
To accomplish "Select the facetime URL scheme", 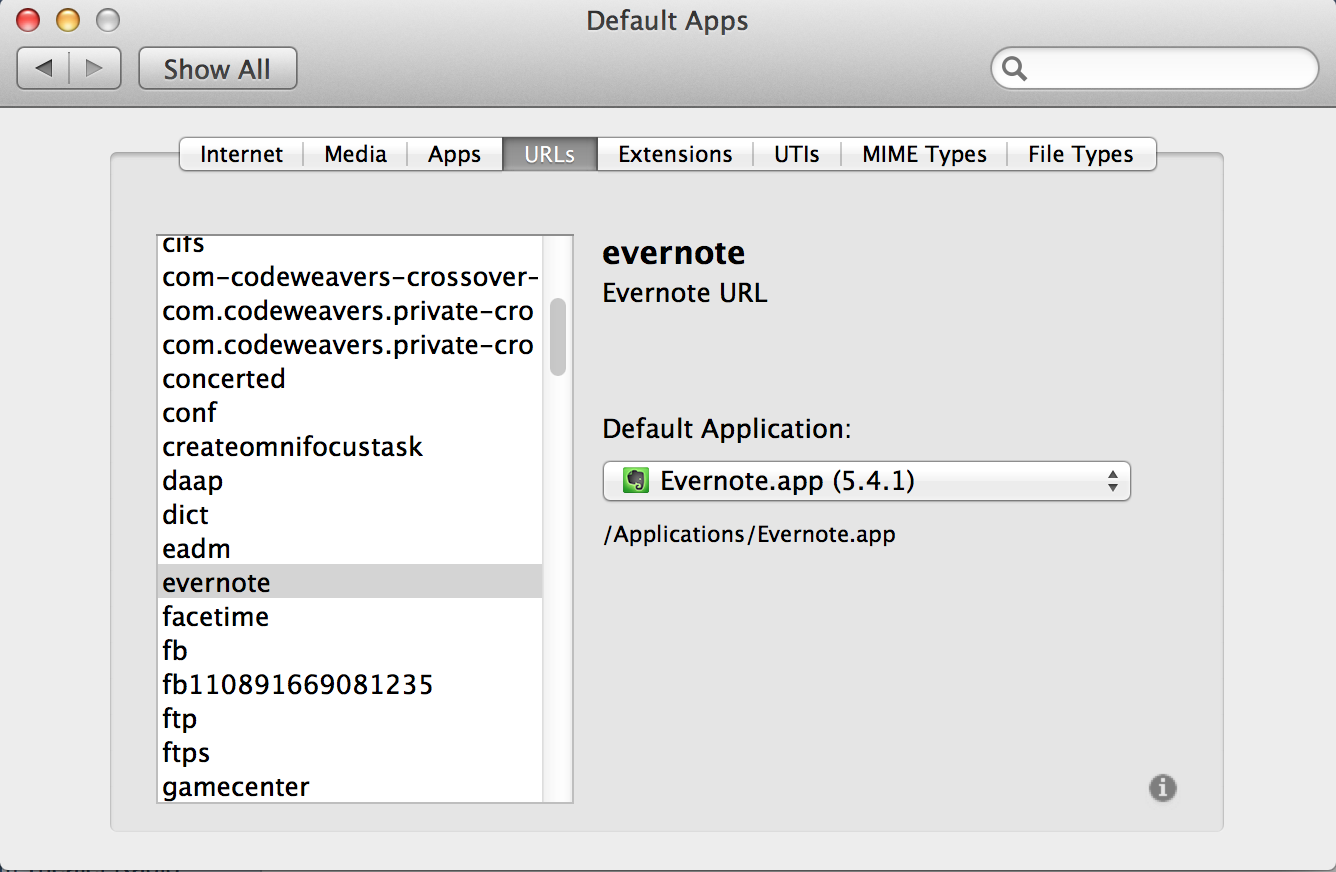I will (x=350, y=617).
